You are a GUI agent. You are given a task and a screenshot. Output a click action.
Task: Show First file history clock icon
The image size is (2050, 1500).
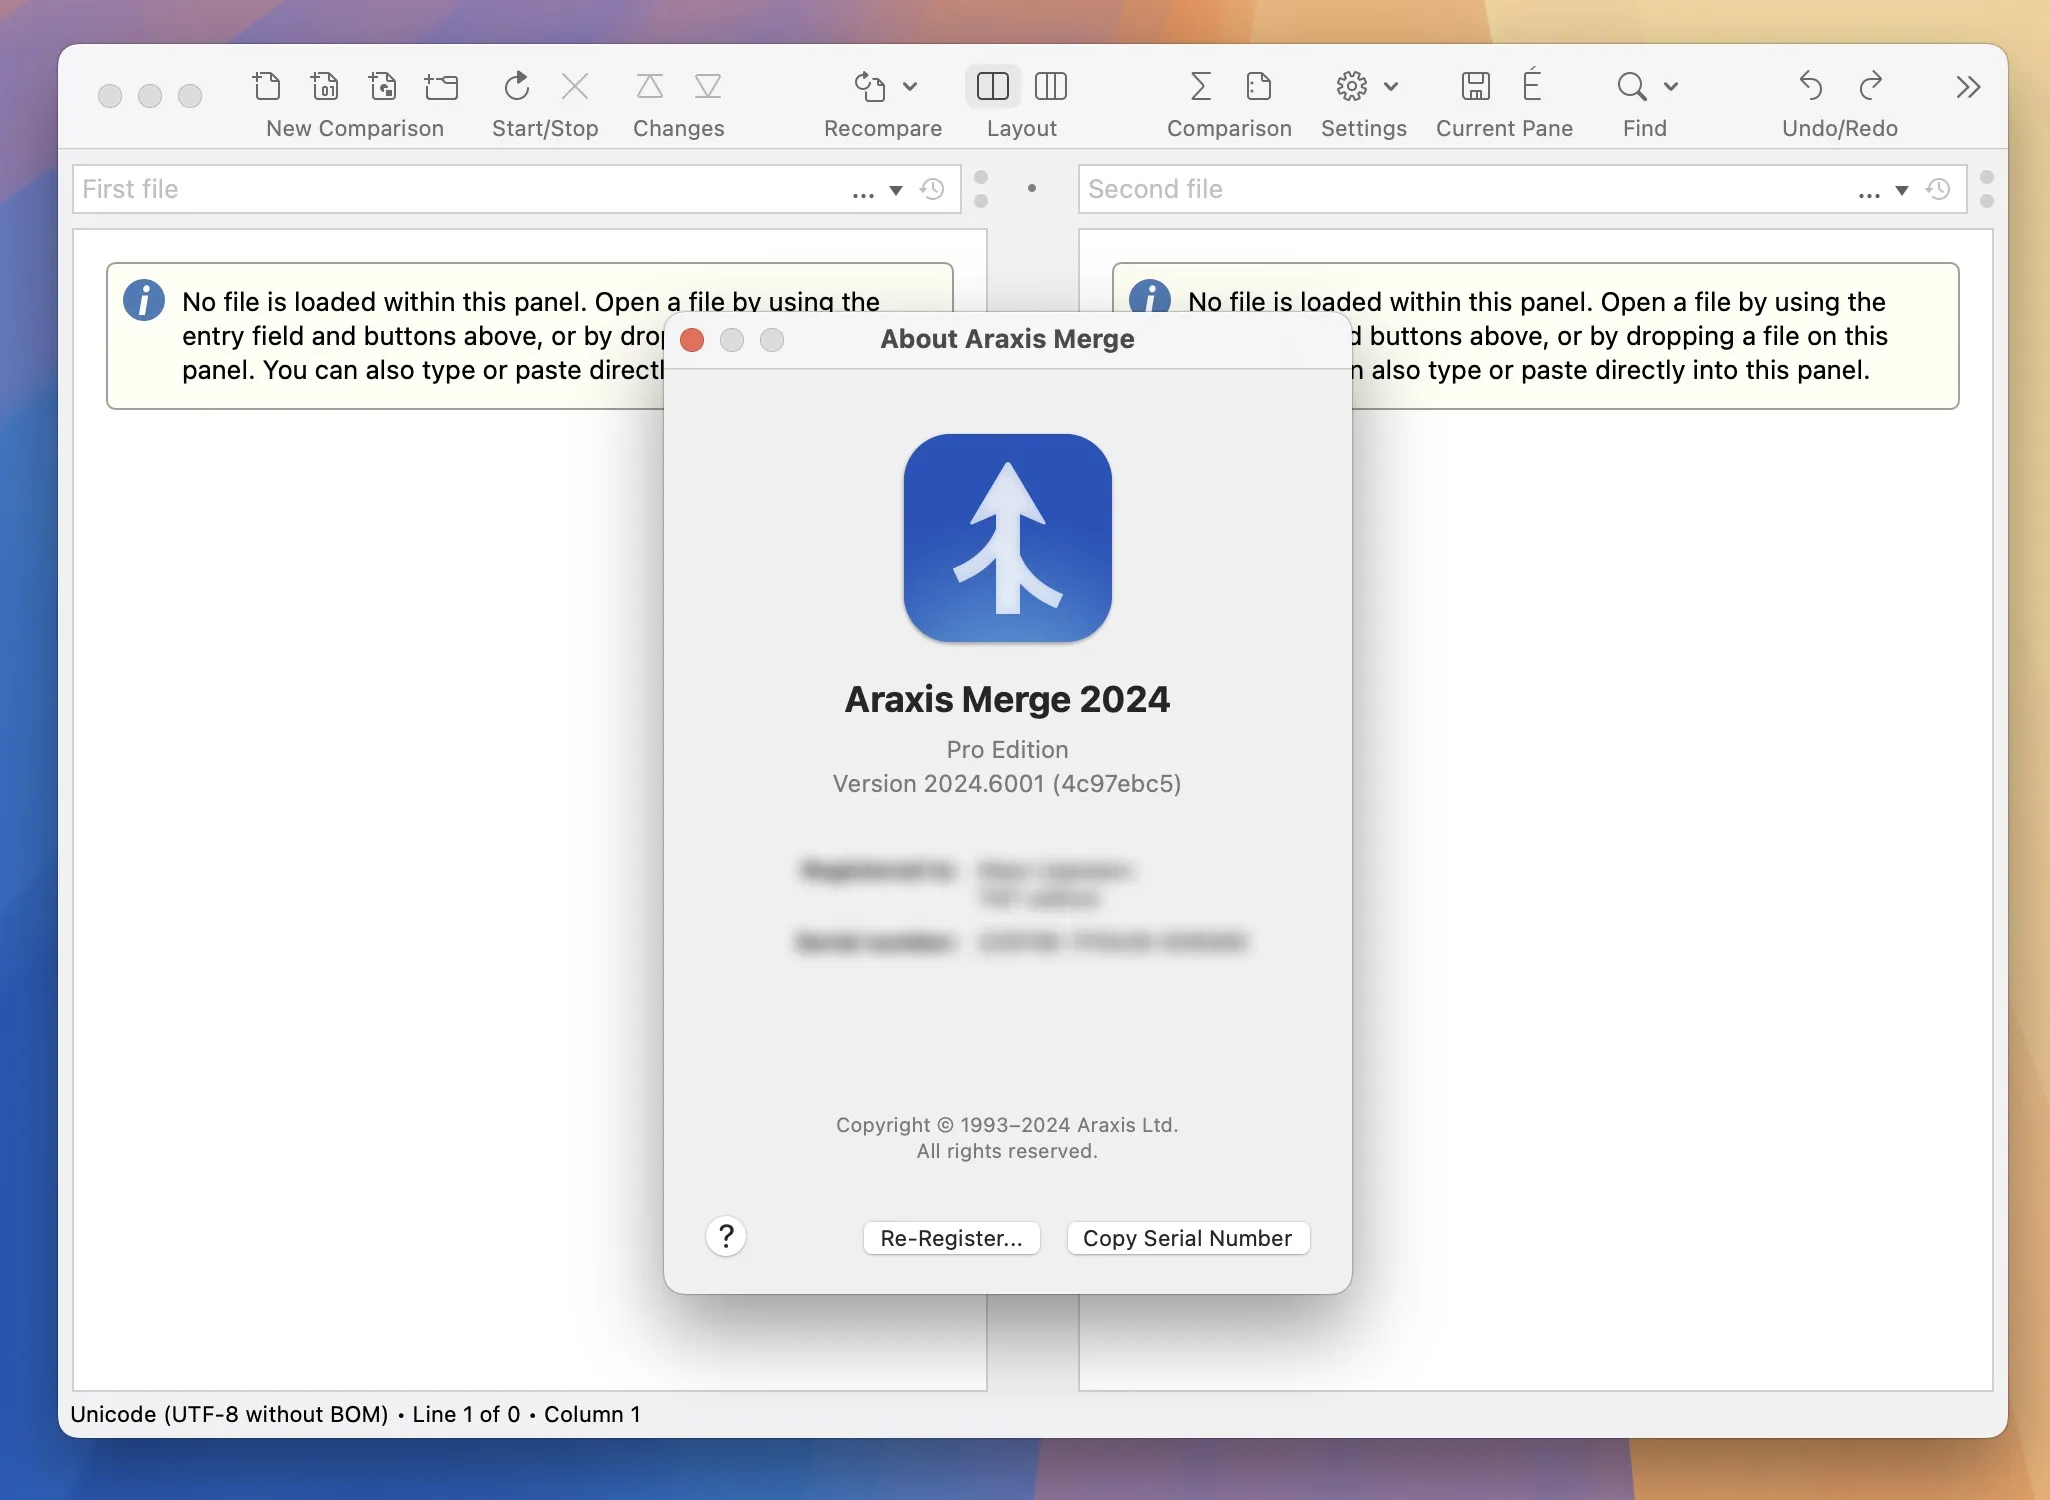pos(932,189)
